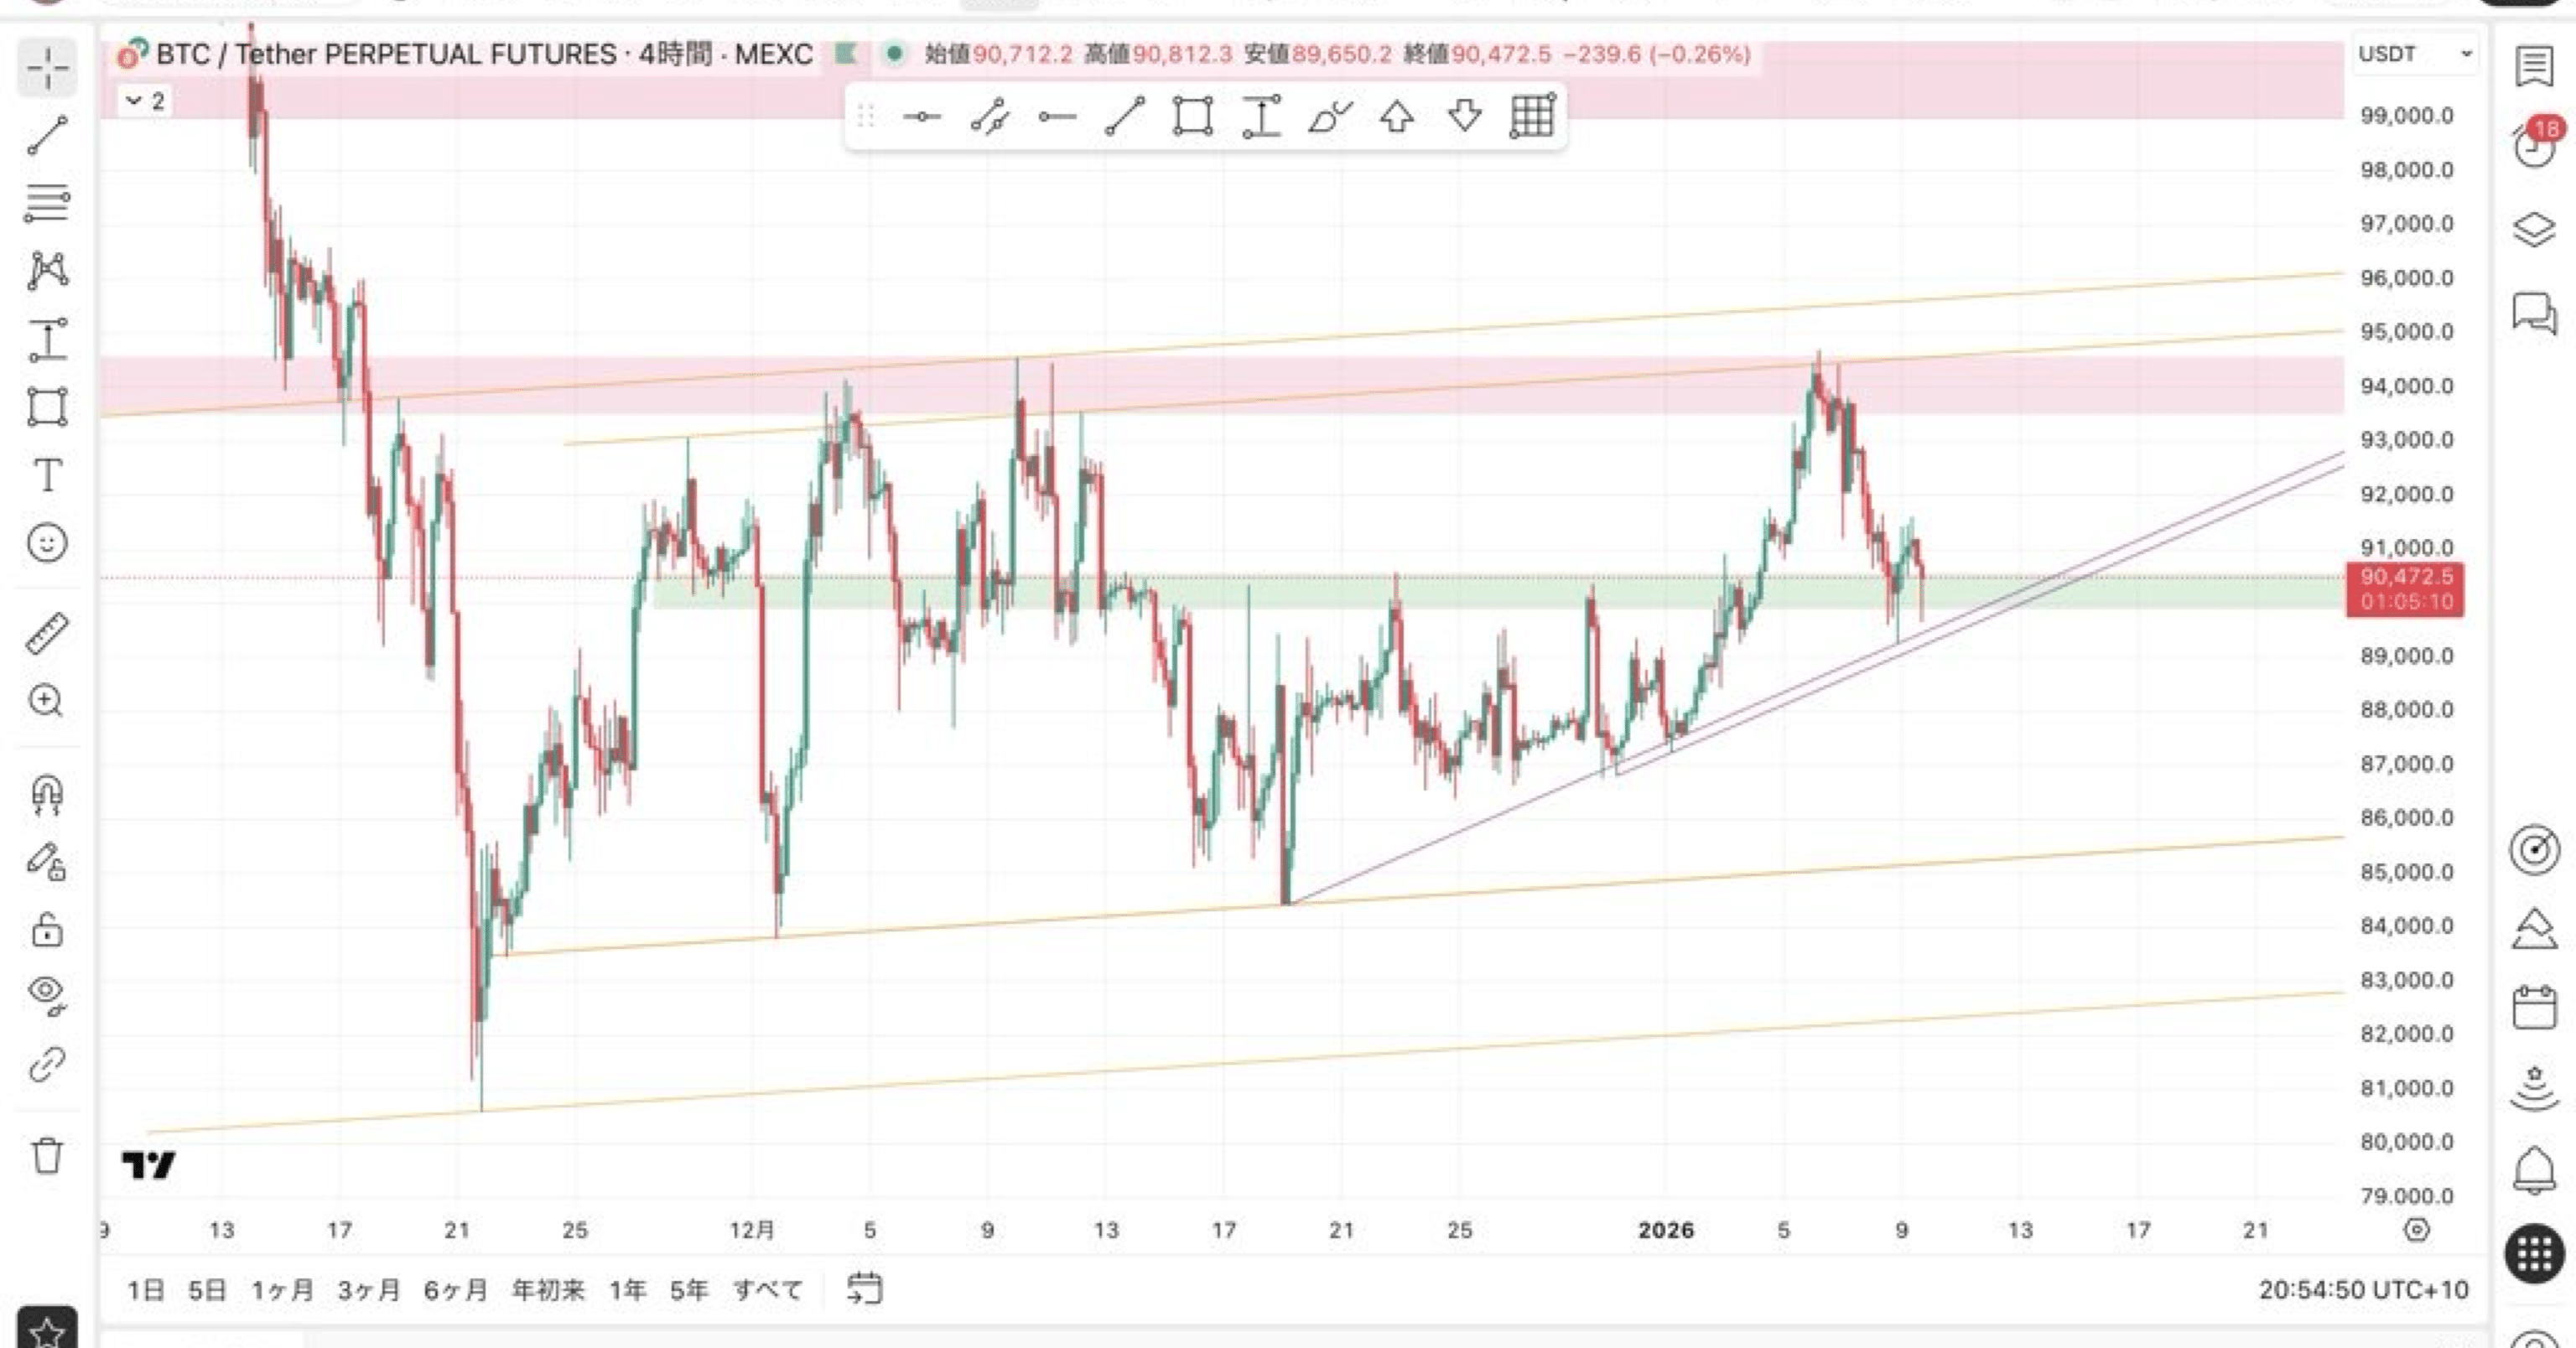Delete drawings with trash icon
The image size is (2576, 1348).
coord(47,1155)
